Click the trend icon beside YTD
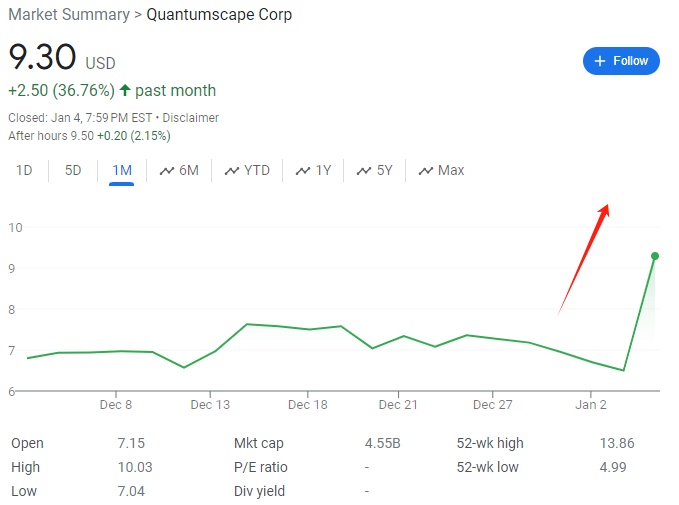Image resolution: width=679 pixels, height=505 pixels. click(x=232, y=171)
